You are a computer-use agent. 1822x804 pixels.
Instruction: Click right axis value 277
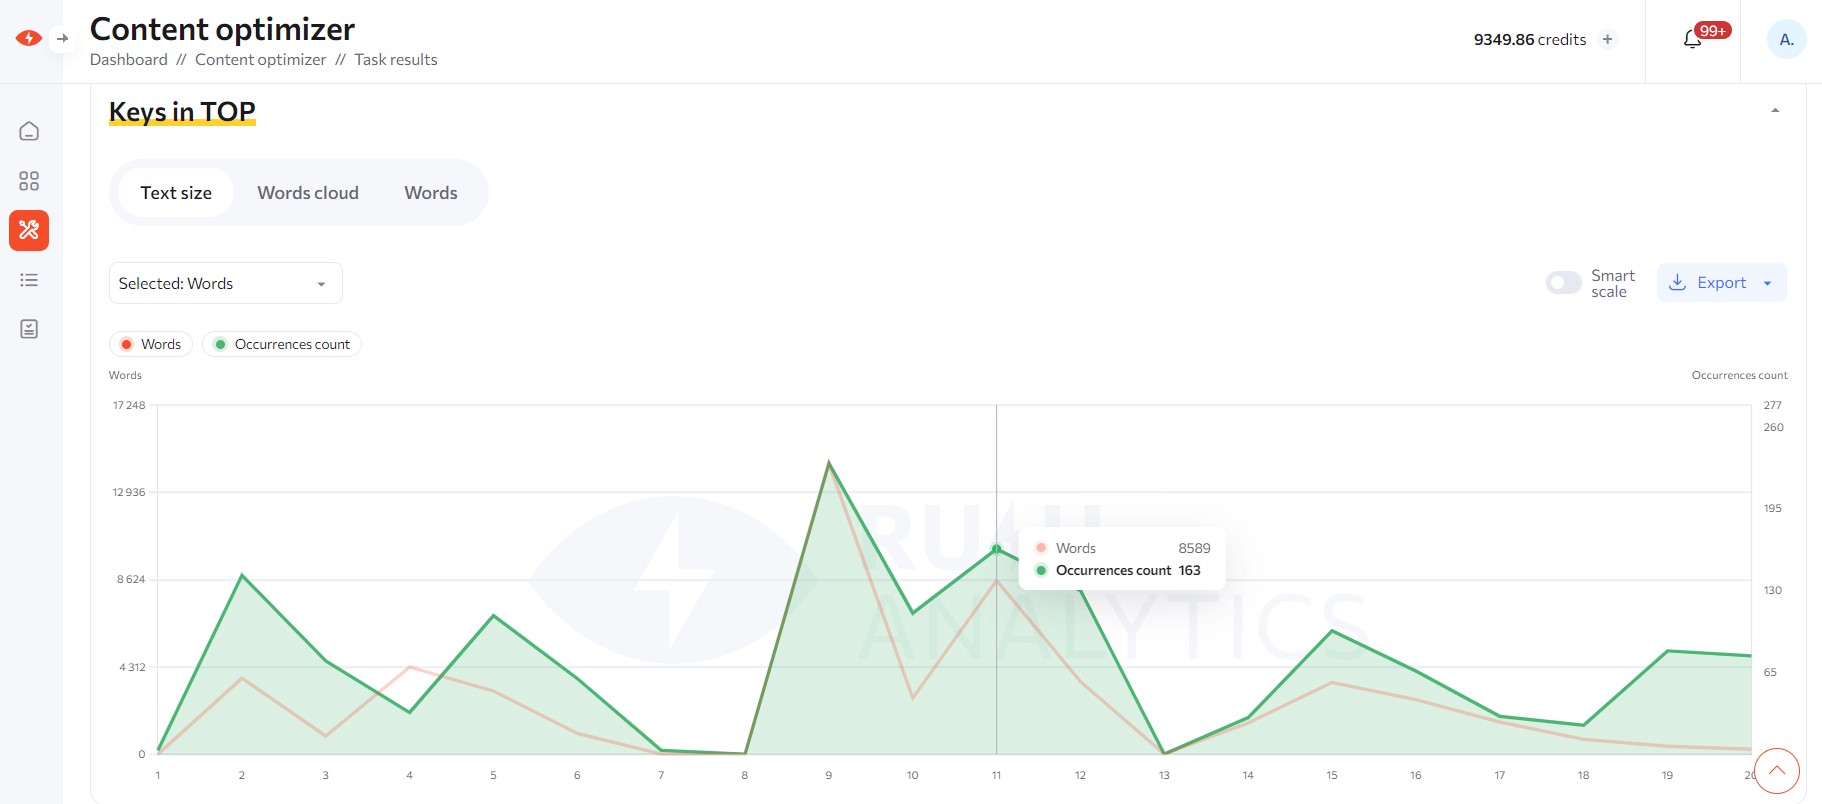point(1773,405)
